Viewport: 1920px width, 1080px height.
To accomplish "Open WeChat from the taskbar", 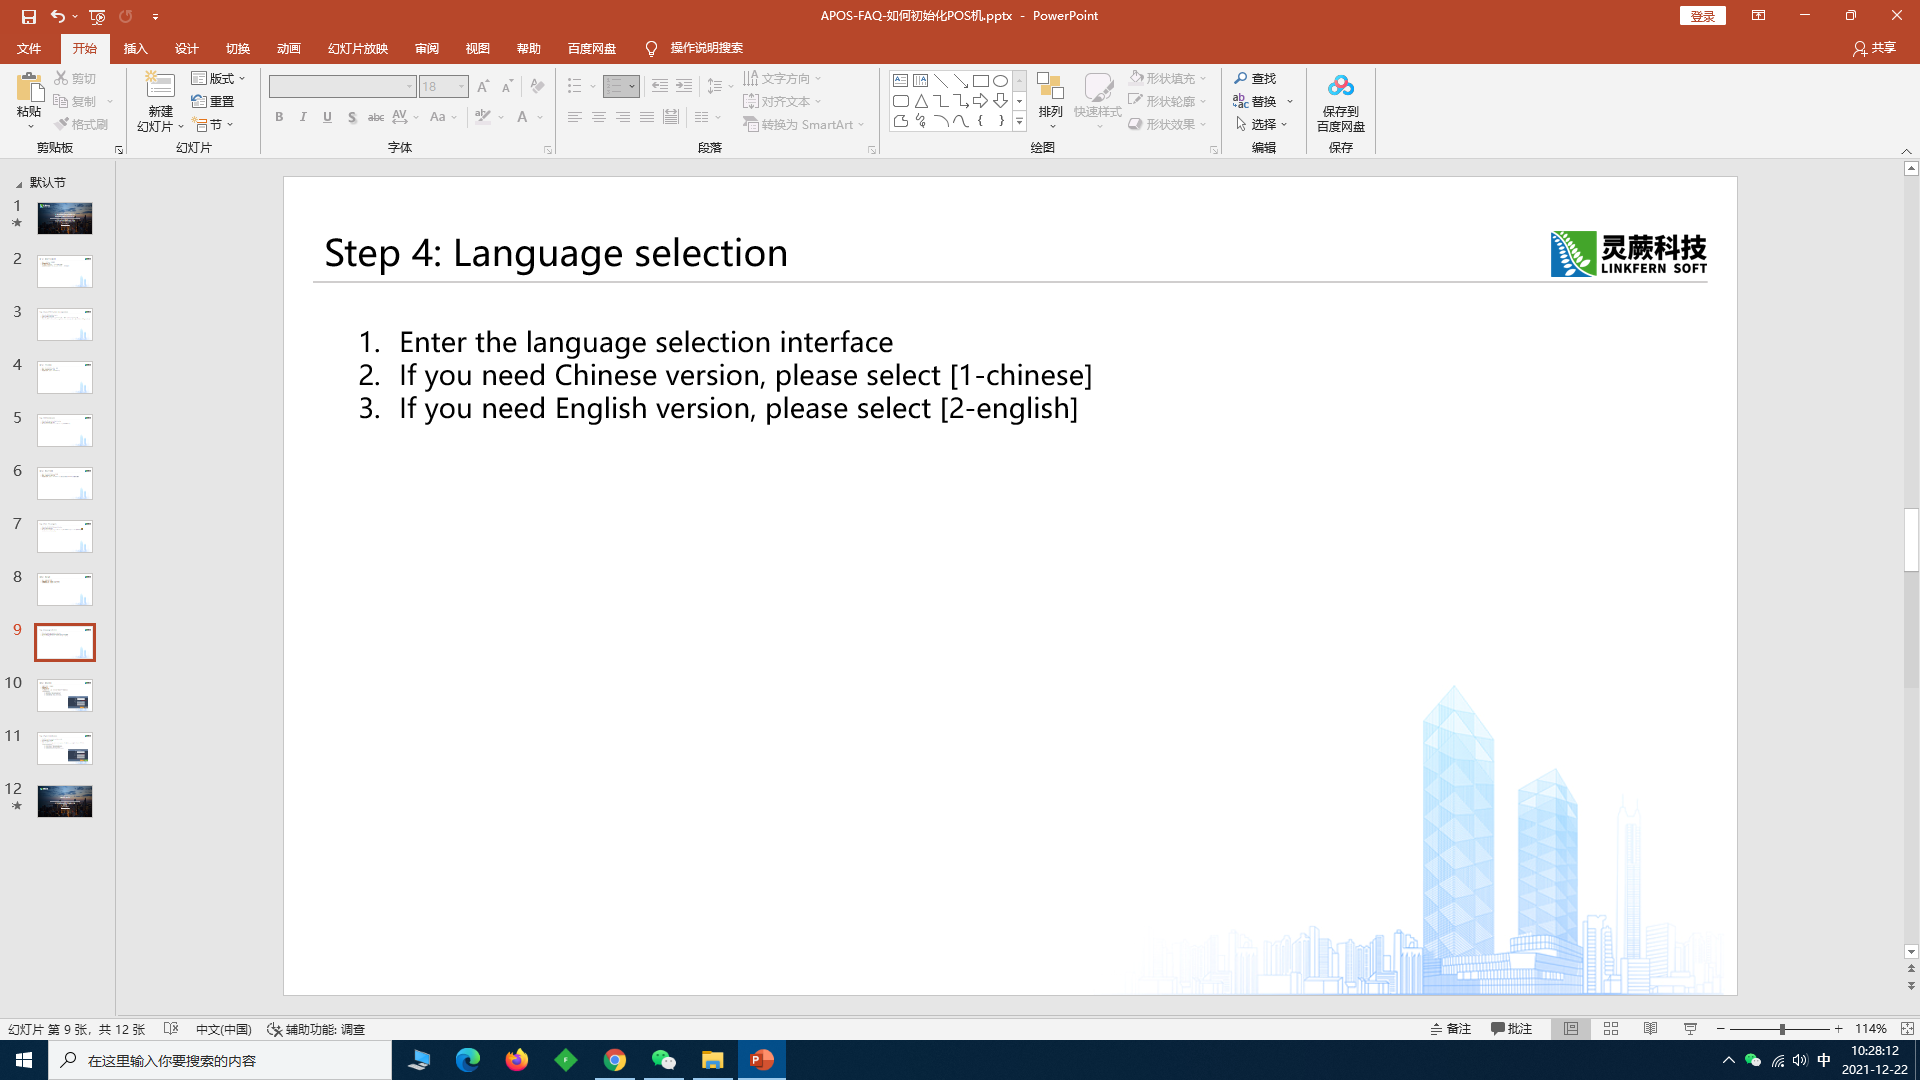I will tap(664, 1060).
